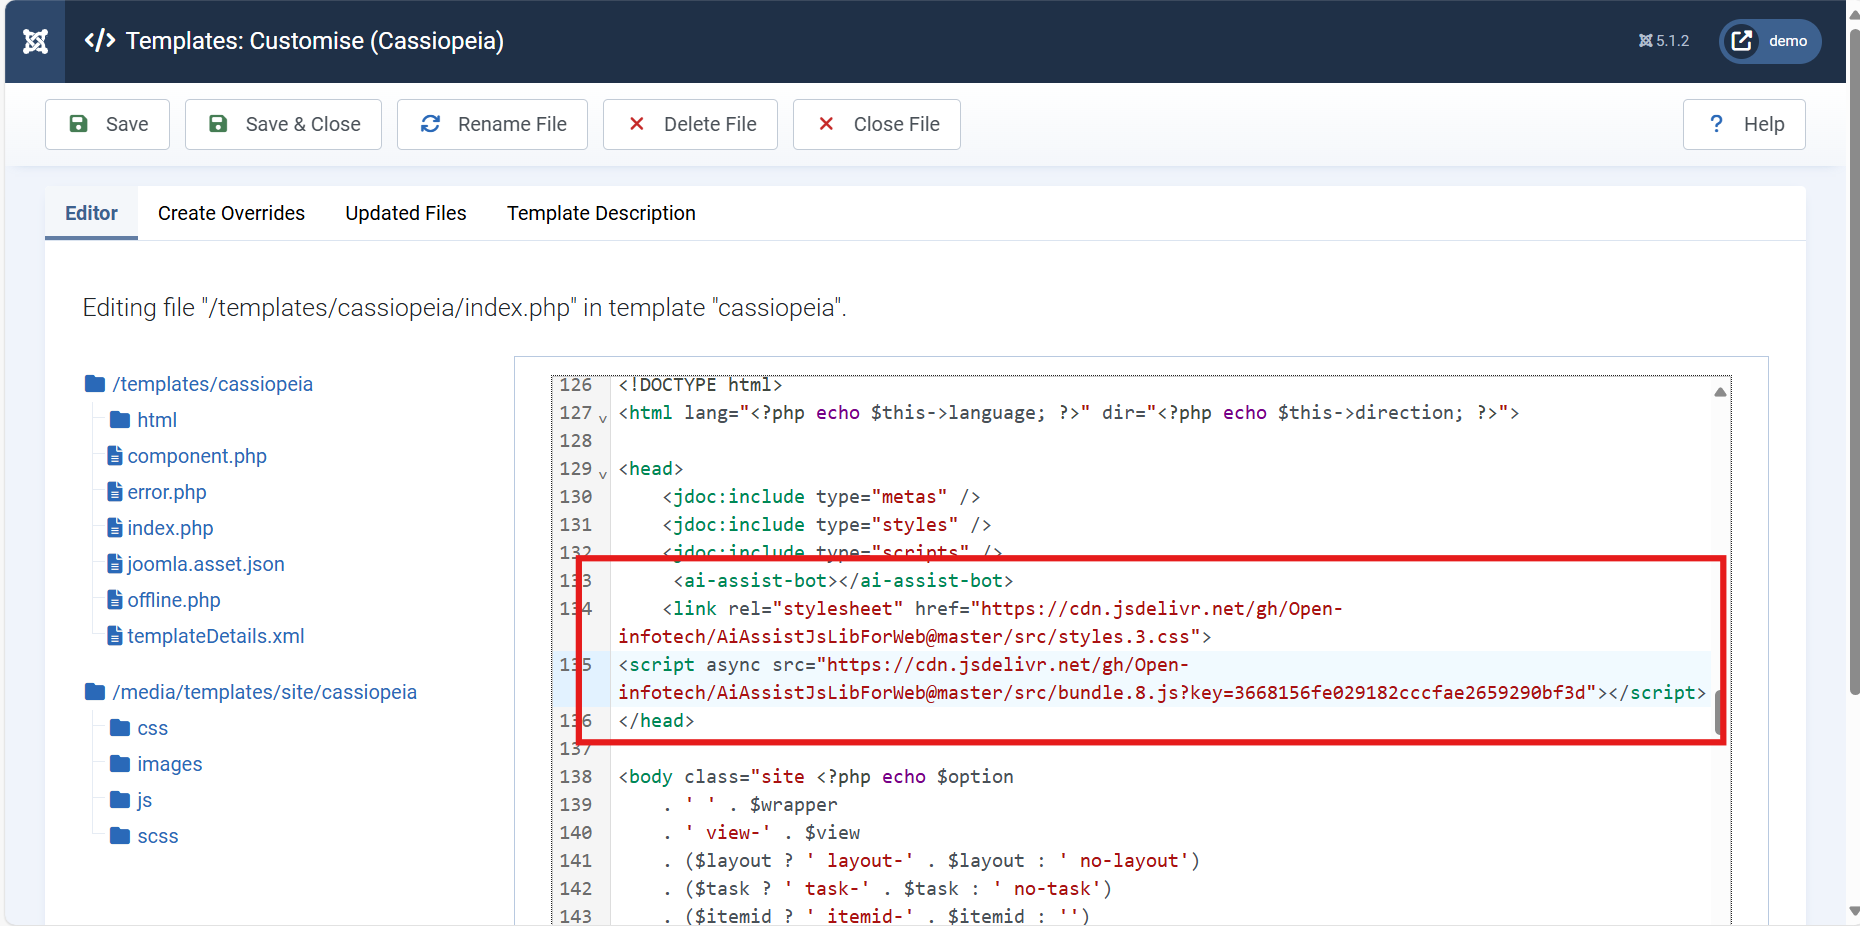Image resolution: width=1860 pixels, height=926 pixels.
Task: Click the component.php file icon
Action: (x=115, y=456)
